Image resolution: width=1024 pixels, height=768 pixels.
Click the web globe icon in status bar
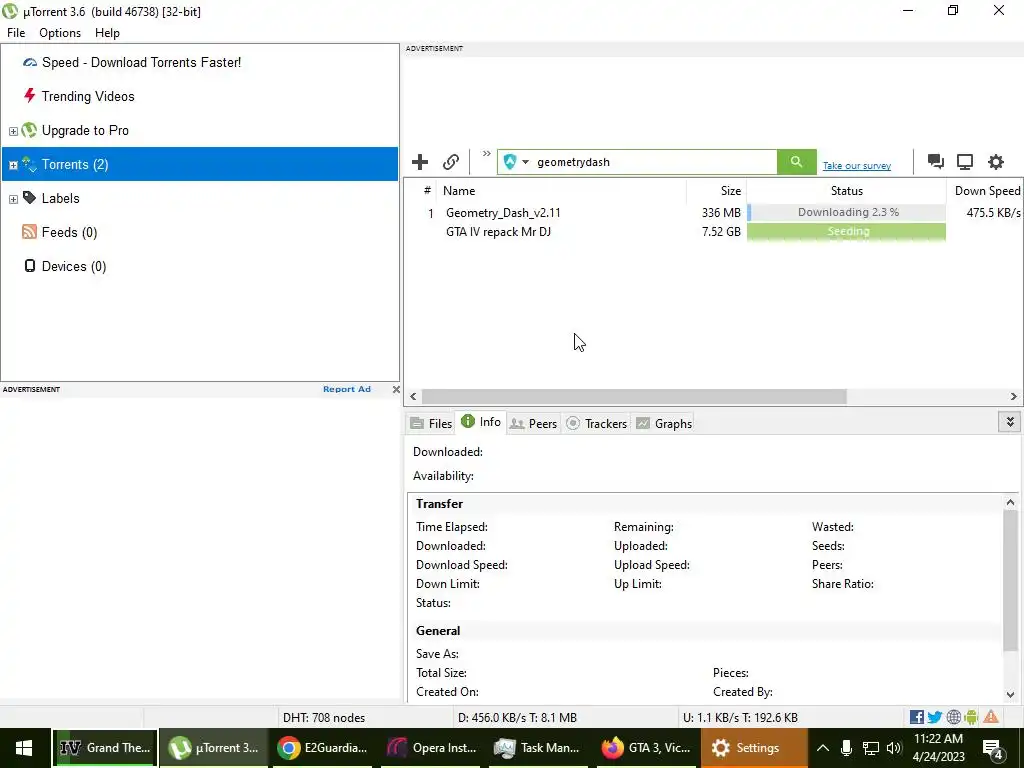(x=953, y=717)
